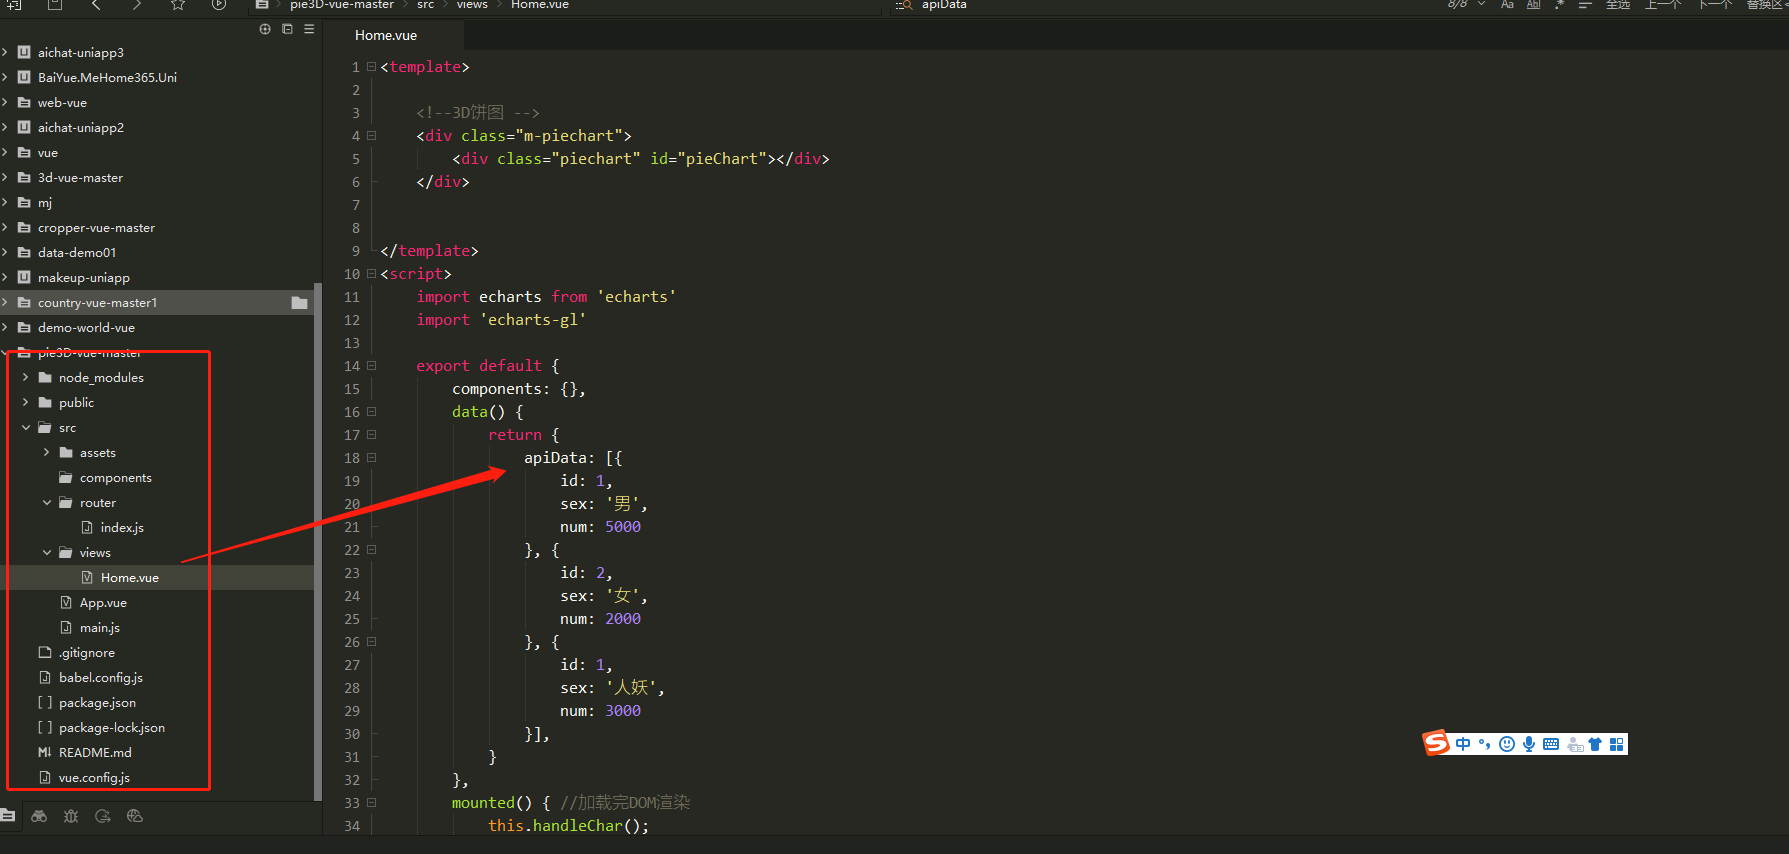Select the aichat-uniapp3 project

81,52
